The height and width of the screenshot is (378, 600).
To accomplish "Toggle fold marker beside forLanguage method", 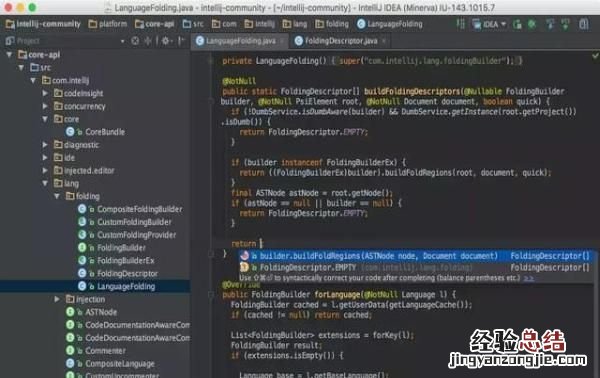I will pos(211,295).
